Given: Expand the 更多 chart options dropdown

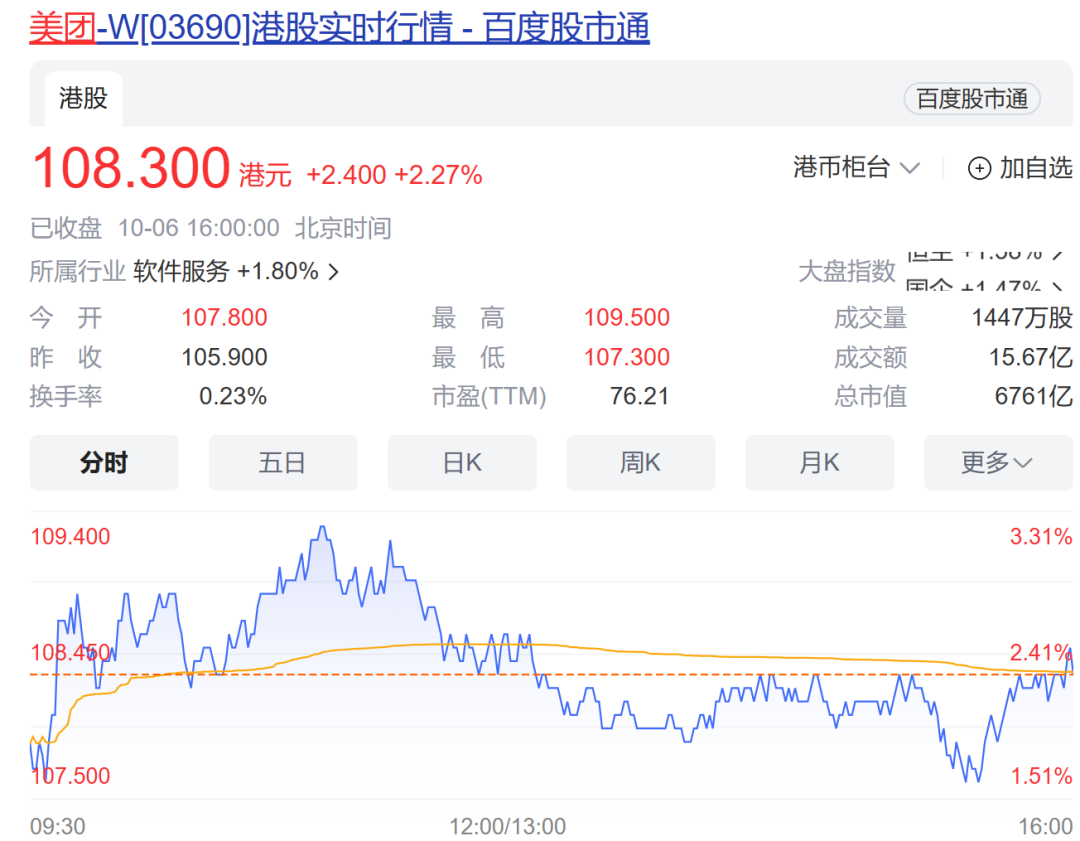Looking at the screenshot, I should [x=998, y=462].
